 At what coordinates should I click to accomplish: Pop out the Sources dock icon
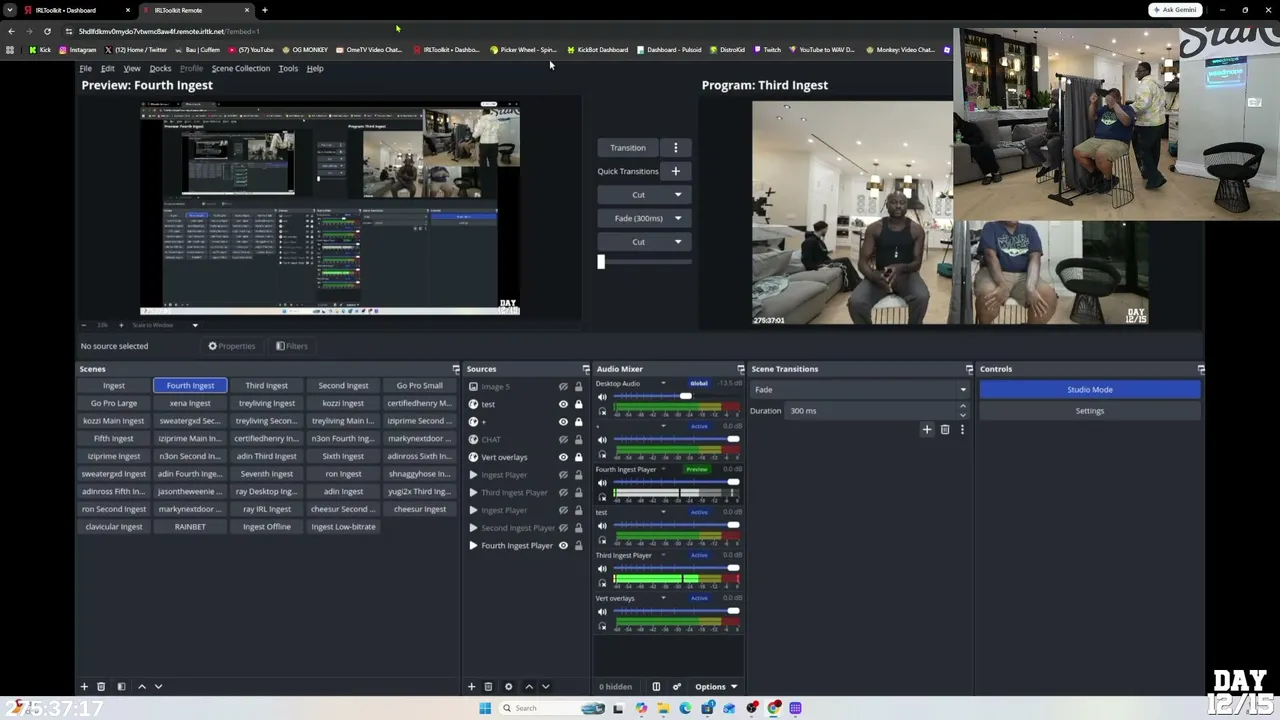pos(586,369)
